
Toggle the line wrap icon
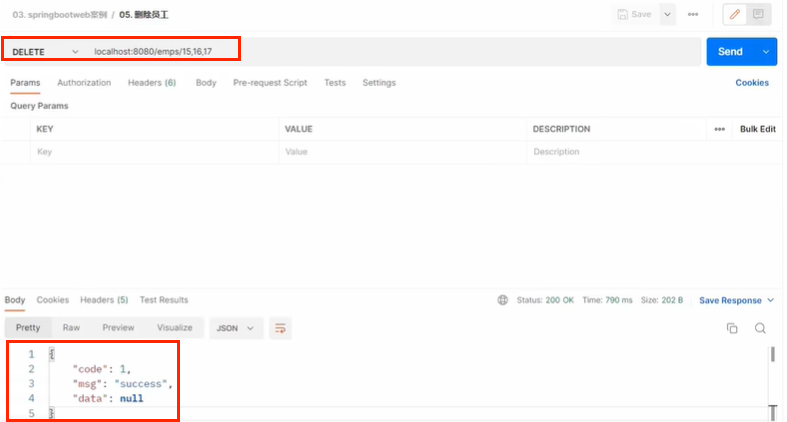tap(280, 329)
